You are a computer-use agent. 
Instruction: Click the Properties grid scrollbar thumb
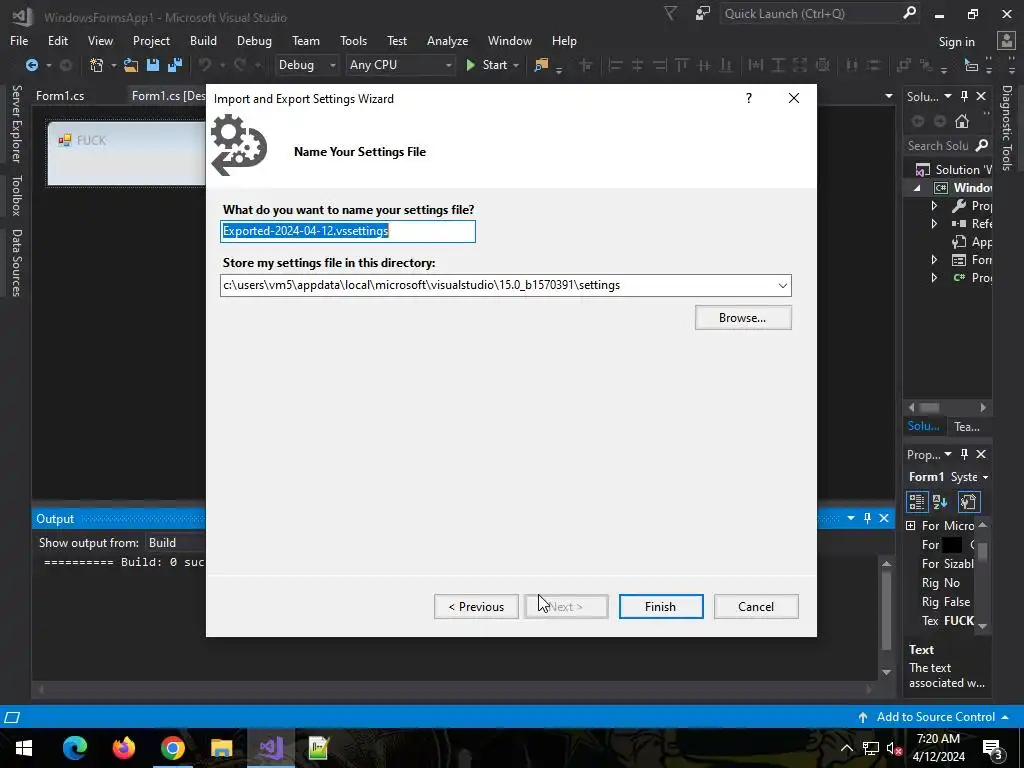[982, 552]
